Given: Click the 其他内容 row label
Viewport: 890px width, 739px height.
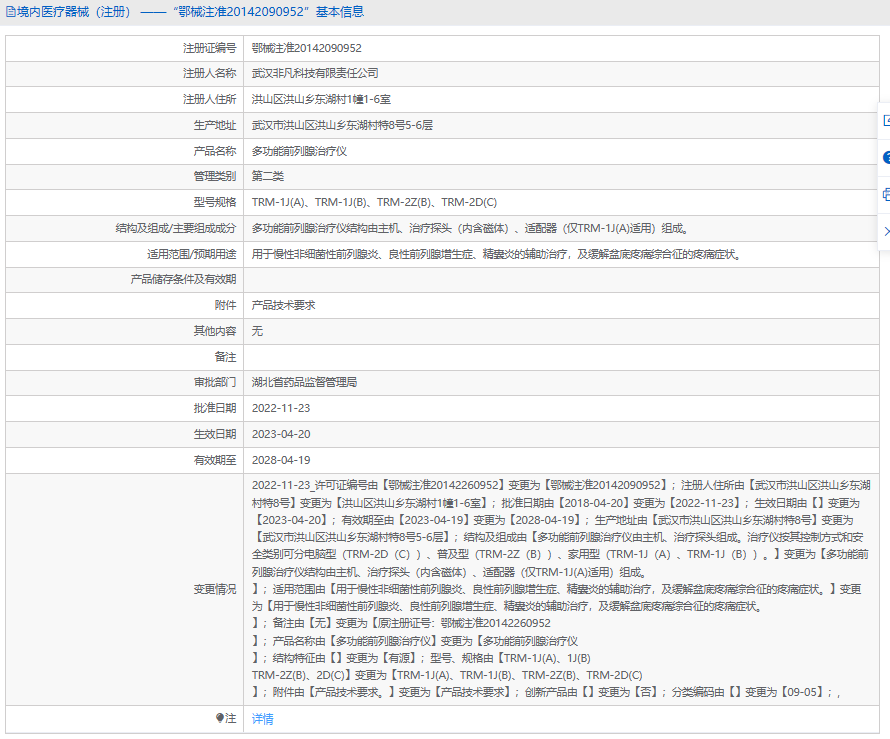Looking at the screenshot, I should tap(215, 331).
